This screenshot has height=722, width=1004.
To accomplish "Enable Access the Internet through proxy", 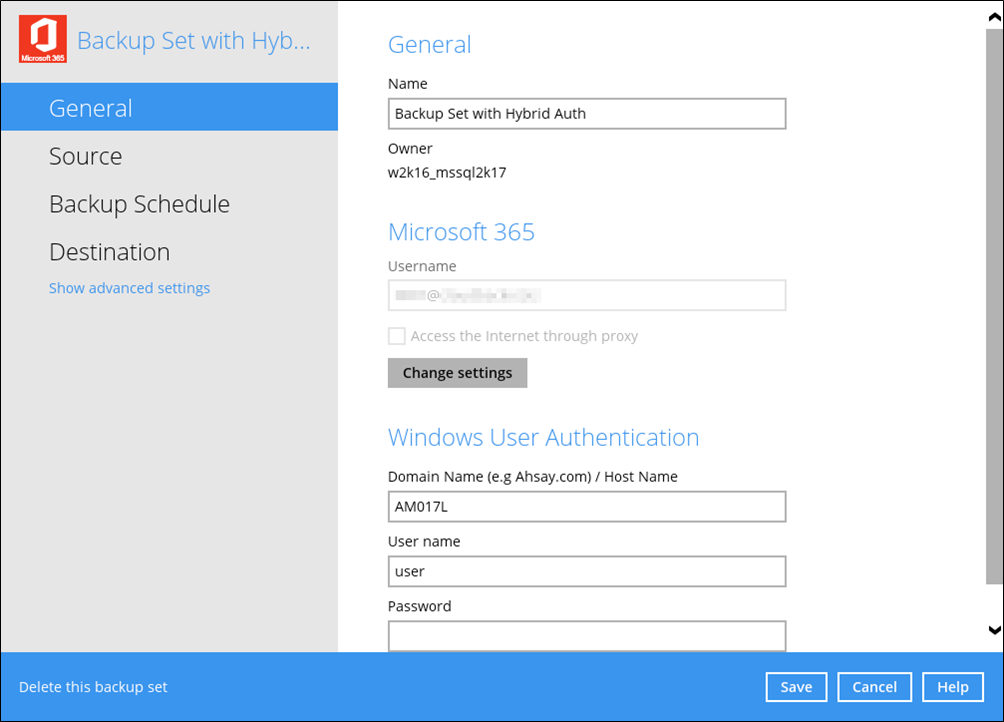I will 397,336.
